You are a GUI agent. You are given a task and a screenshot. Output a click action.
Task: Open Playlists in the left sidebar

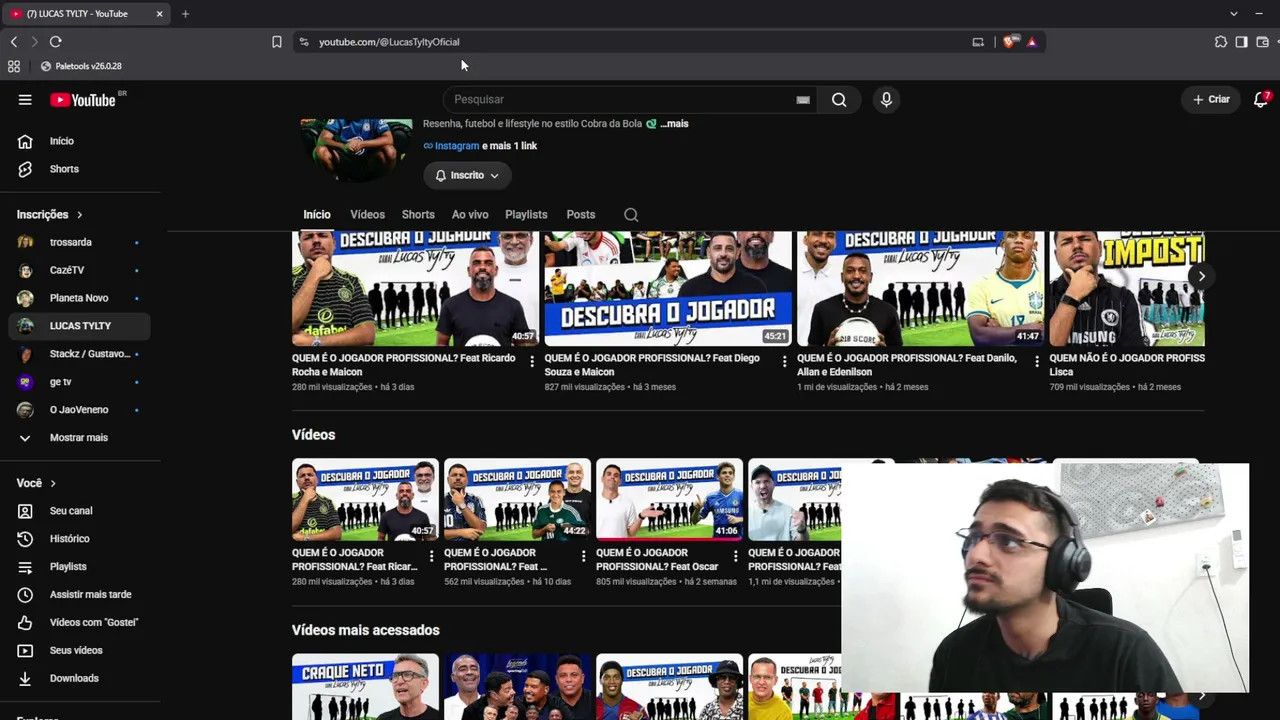pyautogui.click(x=80, y=567)
